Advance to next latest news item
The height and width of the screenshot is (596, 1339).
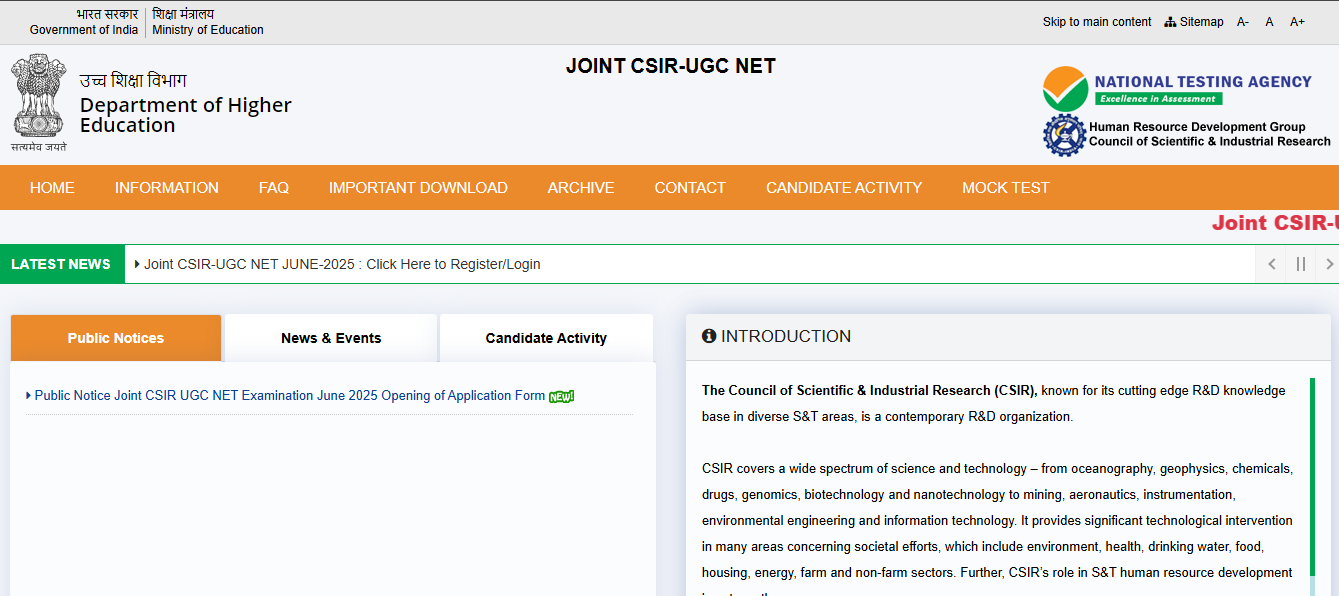pyautogui.click(x=1328, y=264)
